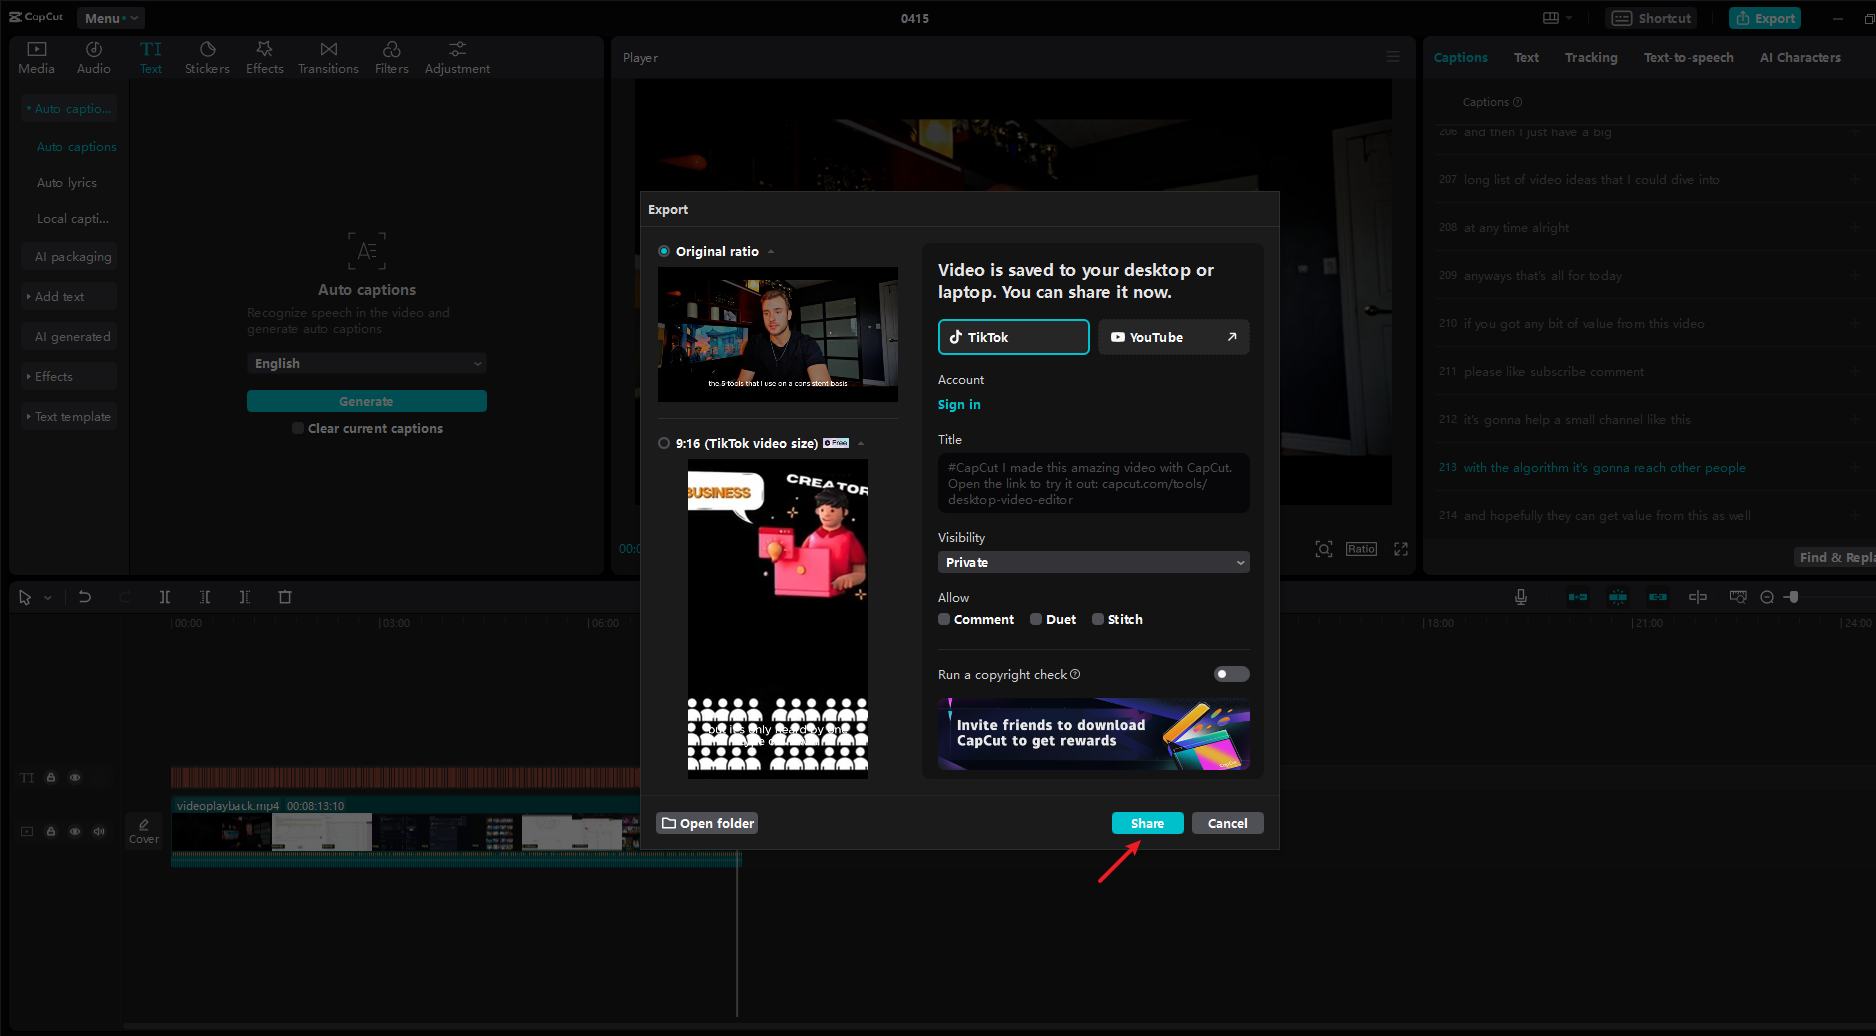Expand the Text template section

click(69, 416)
